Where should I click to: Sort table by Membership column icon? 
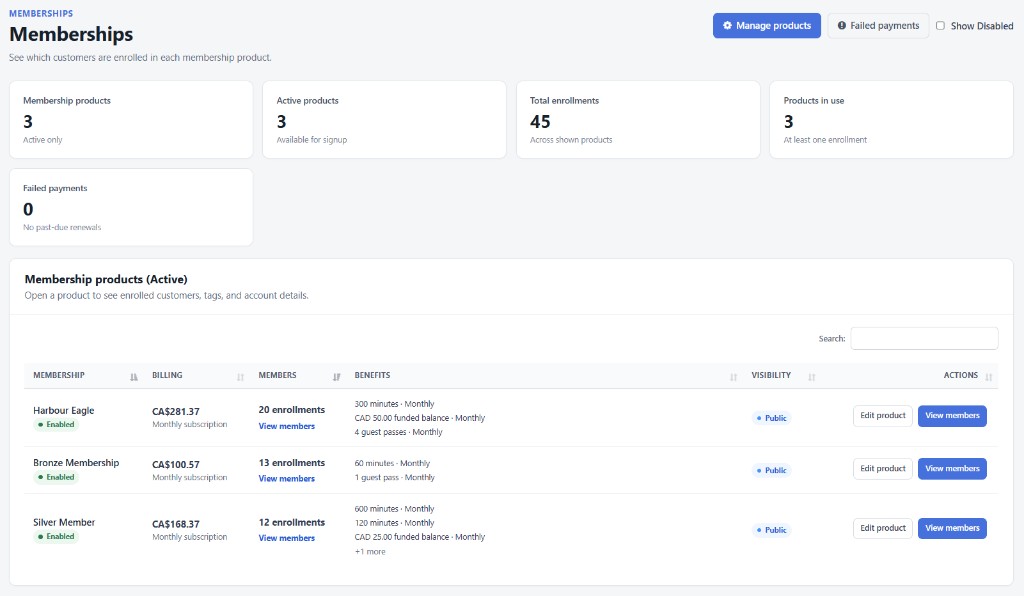click(x=134, y=377)
